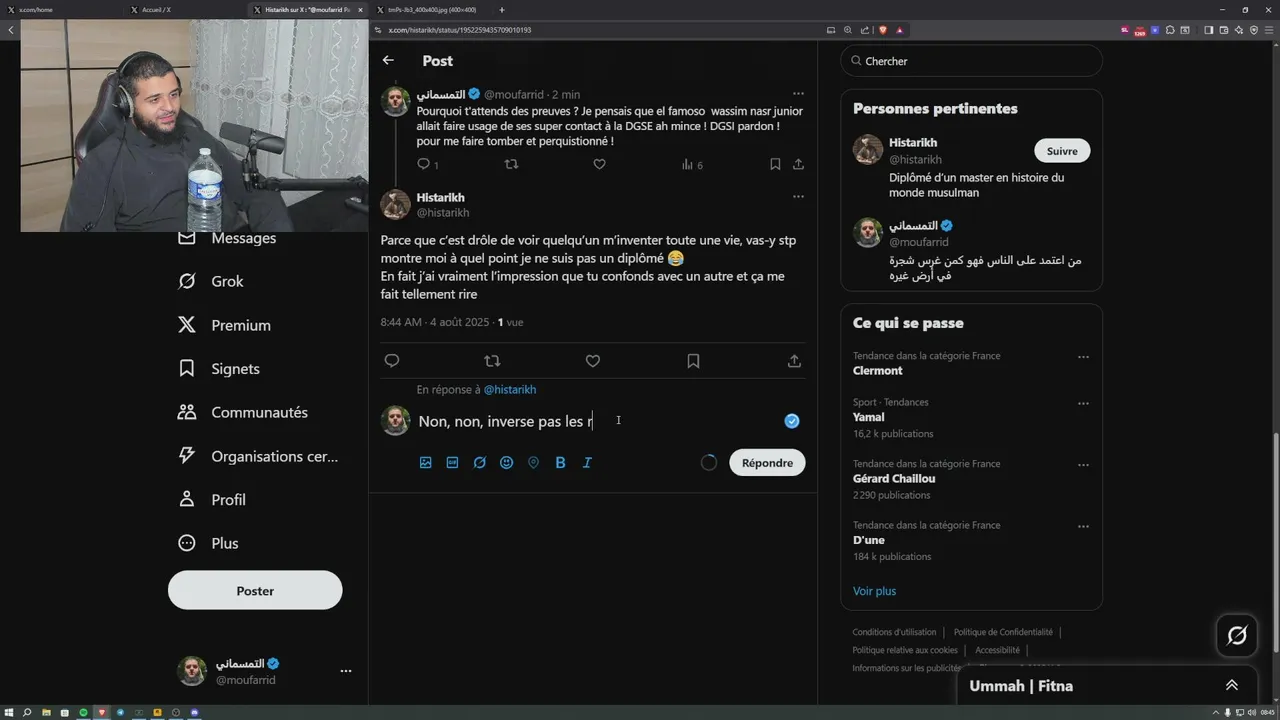The image size is (1280, 720).
Task: Insert an emoji in the reply
Action: (506, 463)
